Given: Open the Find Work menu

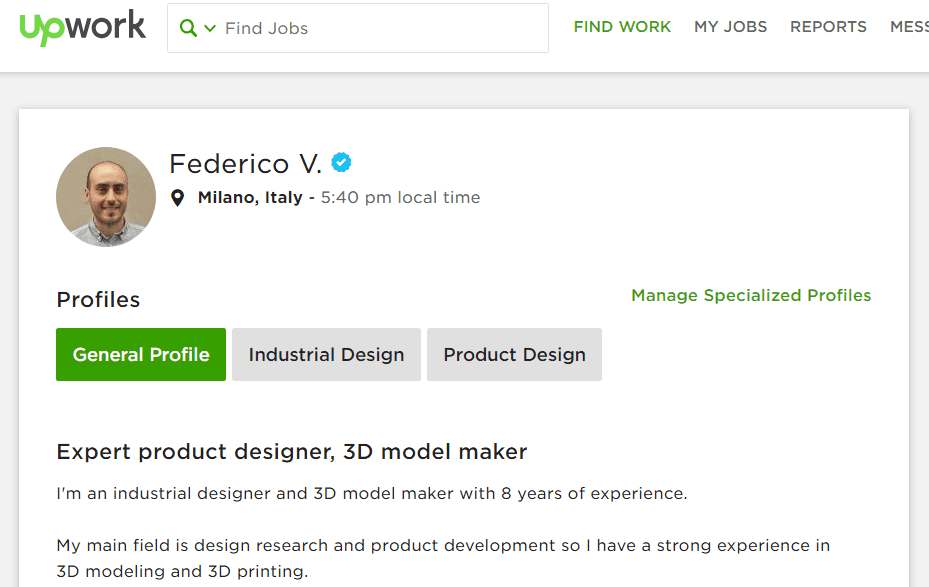Looking at the screenshot, I should [x=622, y=27].
